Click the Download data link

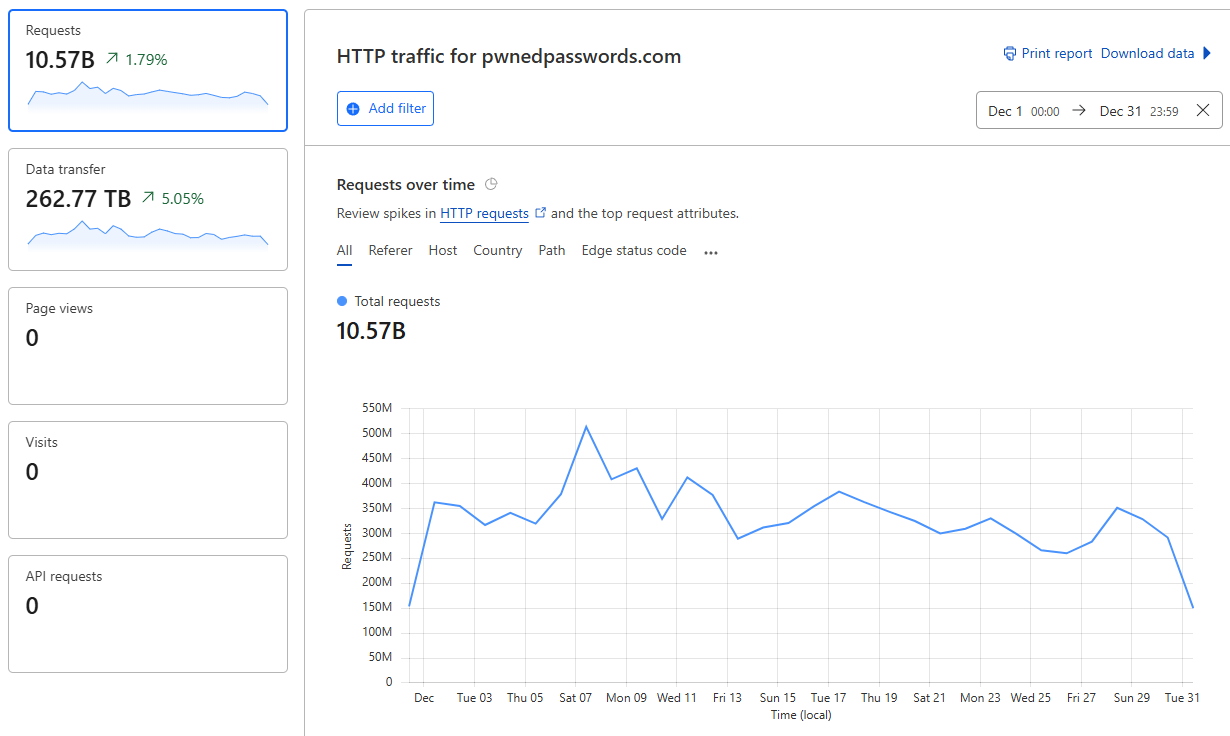point(1147,54)
